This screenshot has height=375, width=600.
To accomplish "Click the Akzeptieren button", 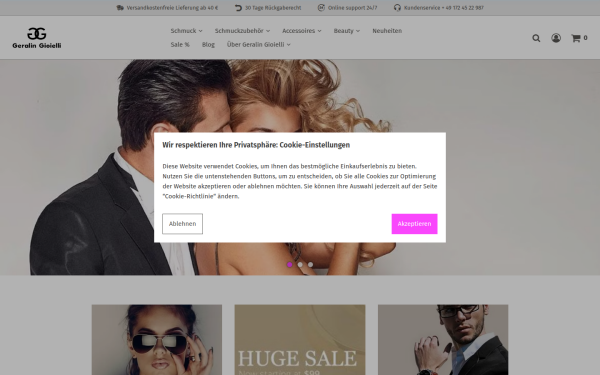I will coord(414,224).
